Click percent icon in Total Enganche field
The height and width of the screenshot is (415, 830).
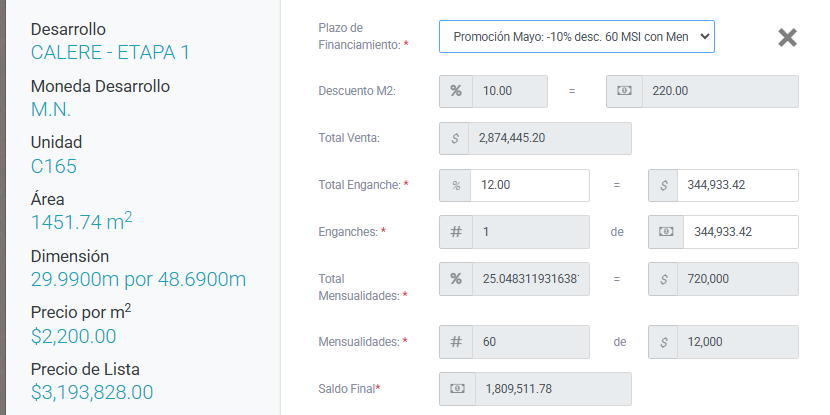tap(455, 185)
